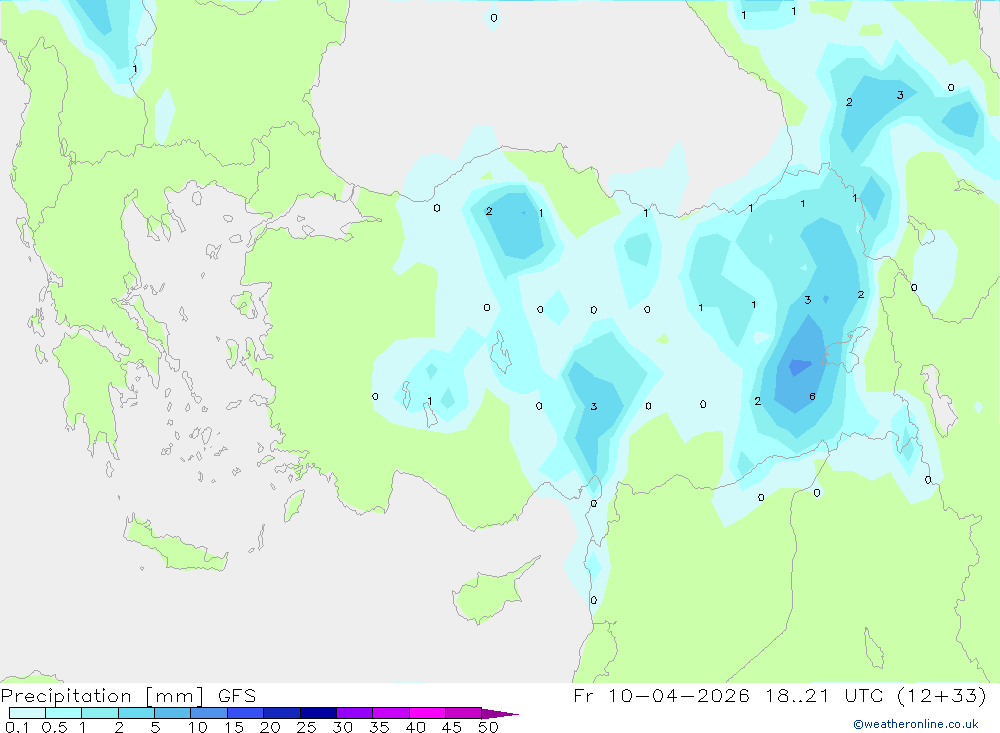Select the legend swatch between 0.5 and 1
Viewport: 1000px width, 733px height.
64,713
